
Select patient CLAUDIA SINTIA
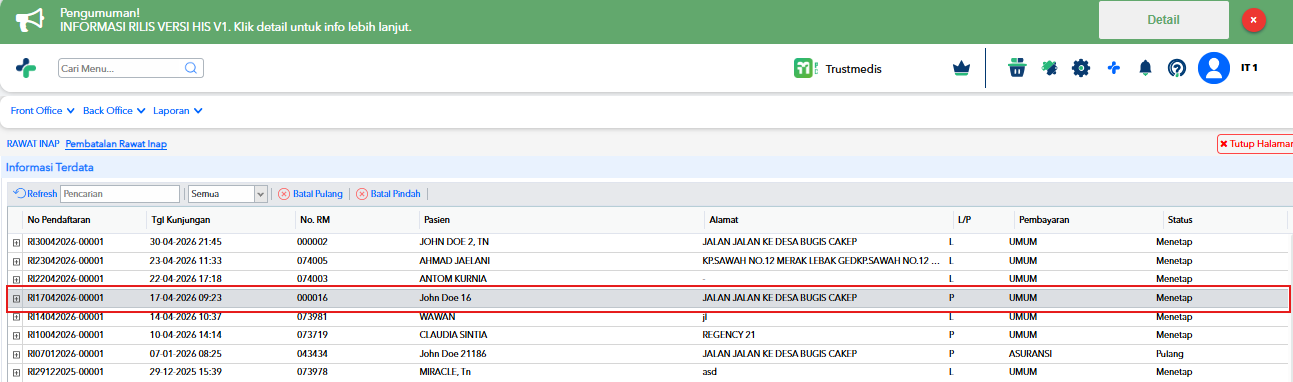tap(453, 335)
